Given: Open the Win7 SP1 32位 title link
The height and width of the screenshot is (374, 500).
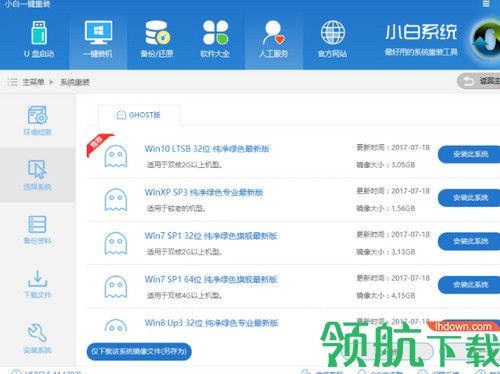Looking at the screenshot, I should (x=211, y=236).
